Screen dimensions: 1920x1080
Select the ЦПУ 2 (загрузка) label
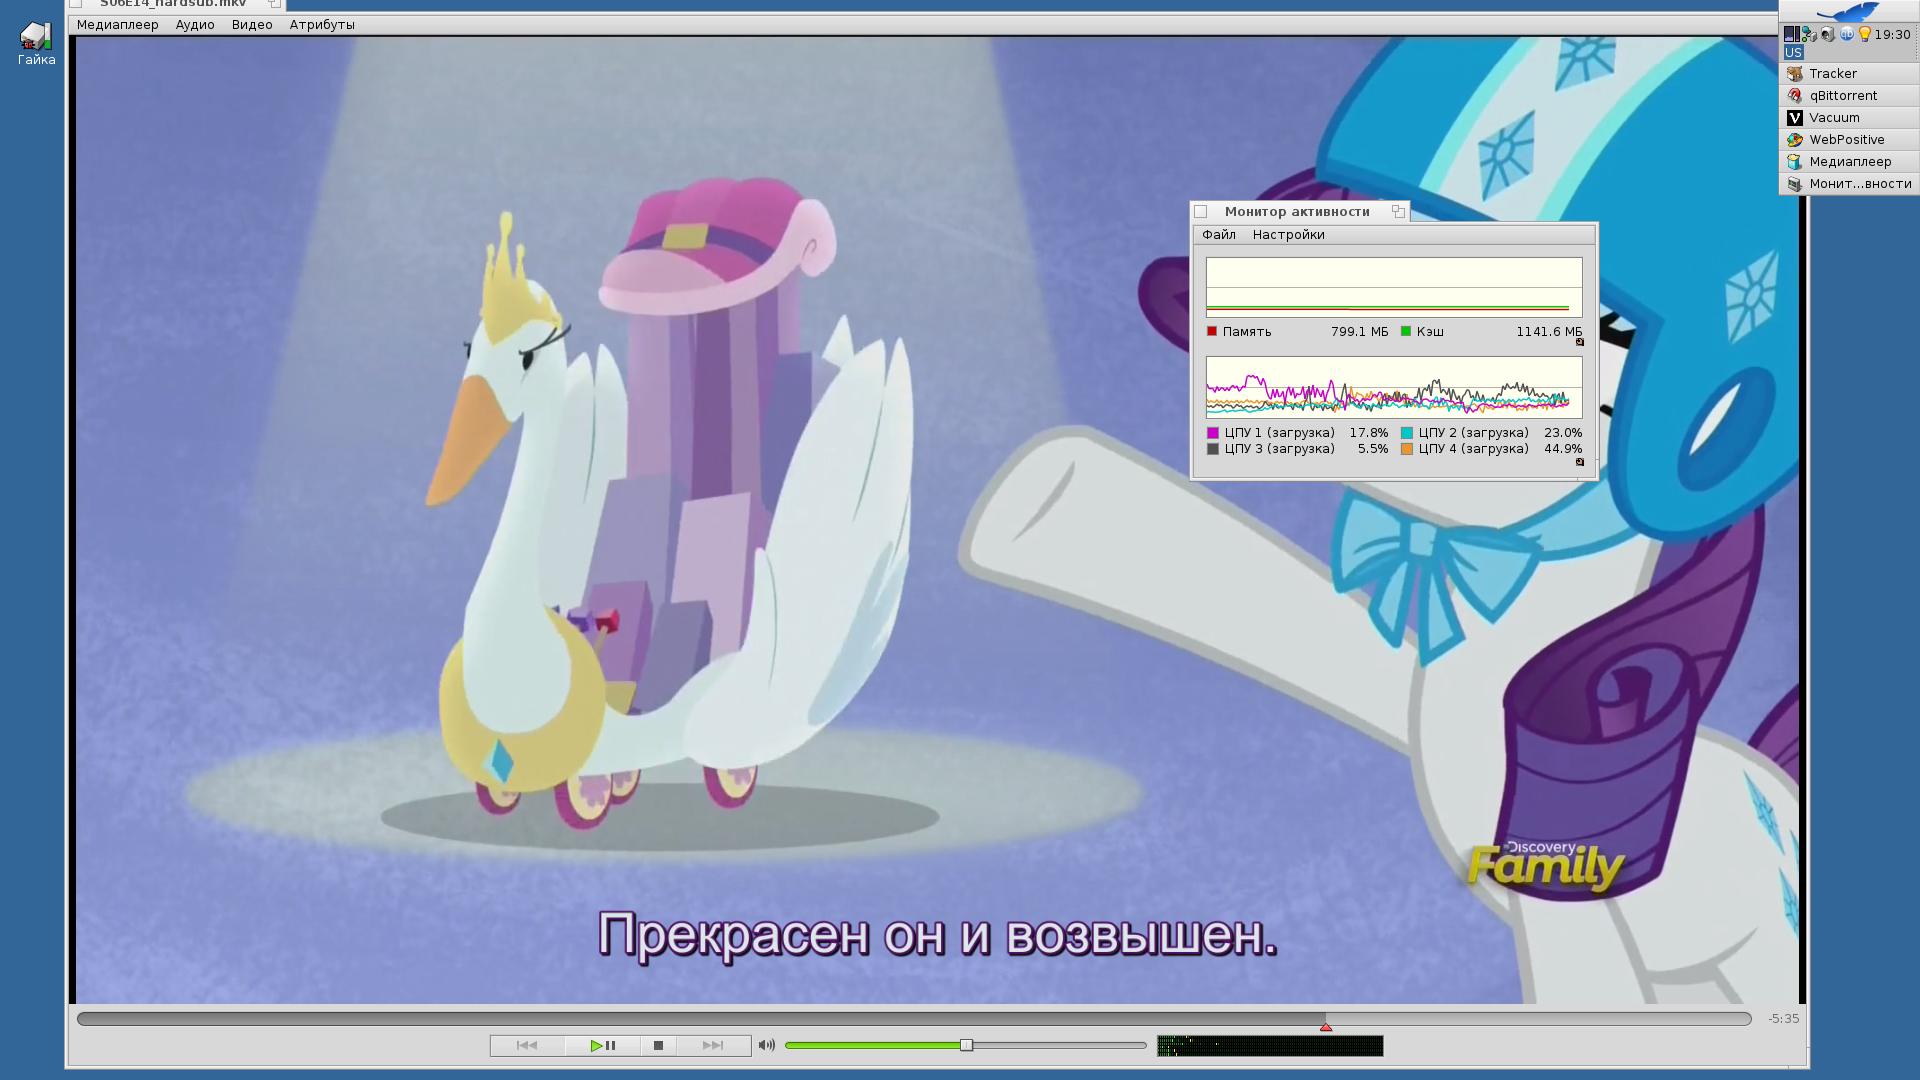coord(1474,433)
